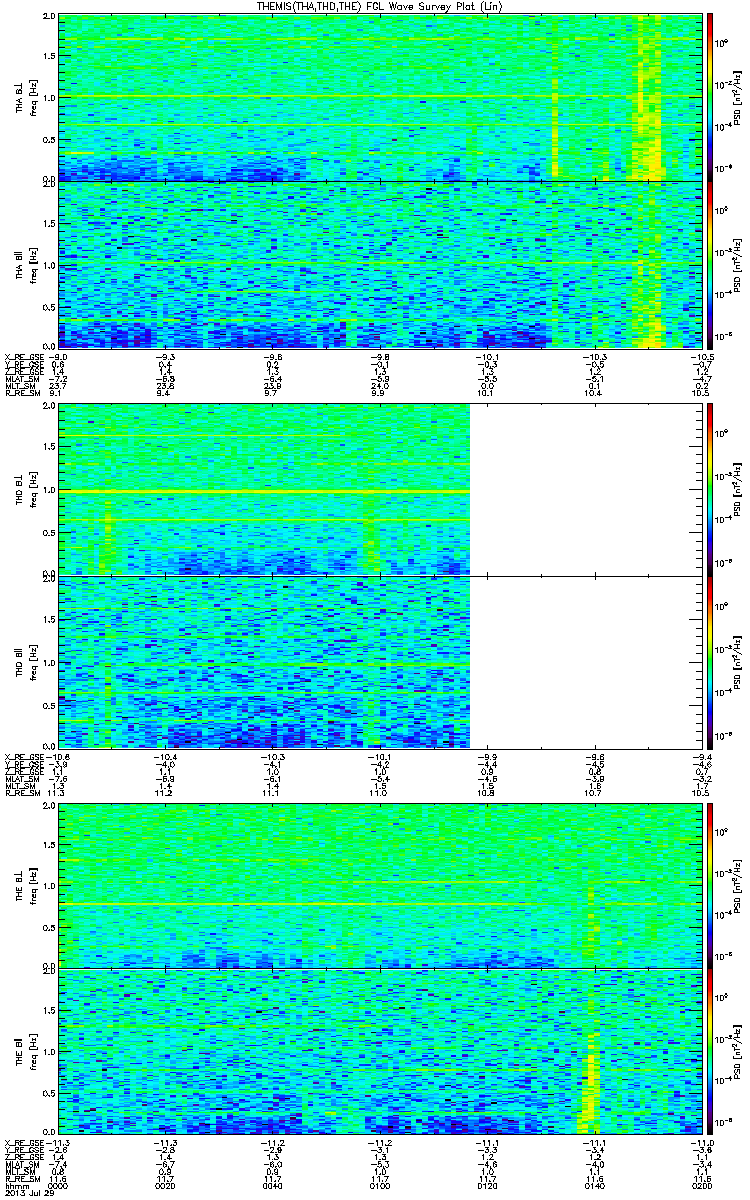Click the THA B⊥ spectrogram panel
This screenshot has width=750, height=1200.
coord(381,97)
